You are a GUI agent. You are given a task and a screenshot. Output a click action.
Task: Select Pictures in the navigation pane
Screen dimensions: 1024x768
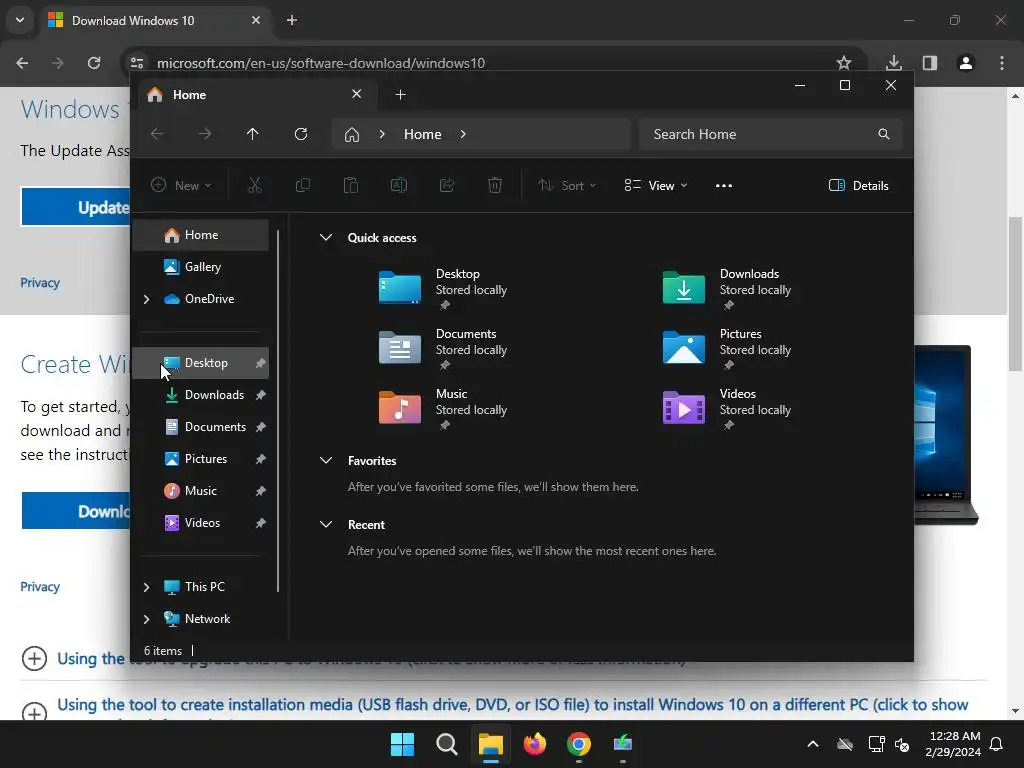click(200, 458)
